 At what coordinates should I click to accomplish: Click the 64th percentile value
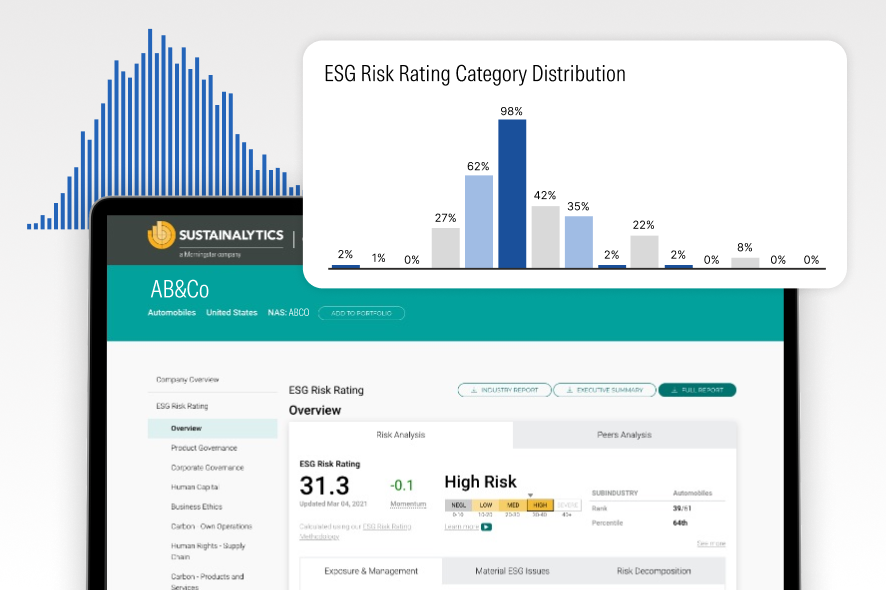(x=680, y=523)
